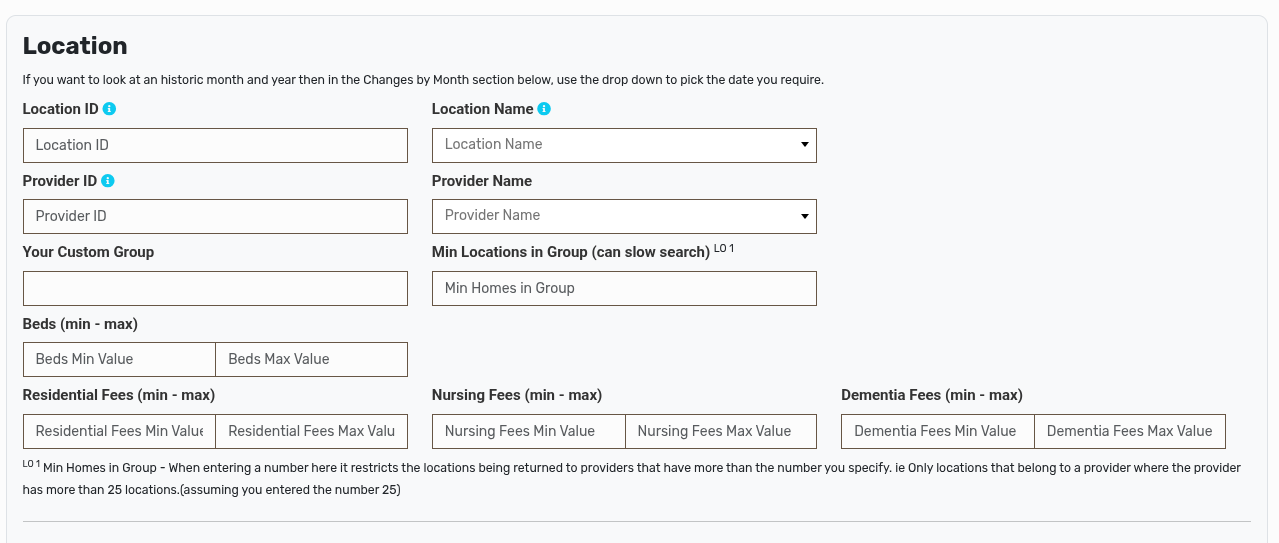Select the Dementia Fees Min Value field
This screenshot has height=543, width=1279.
[937, 431]
